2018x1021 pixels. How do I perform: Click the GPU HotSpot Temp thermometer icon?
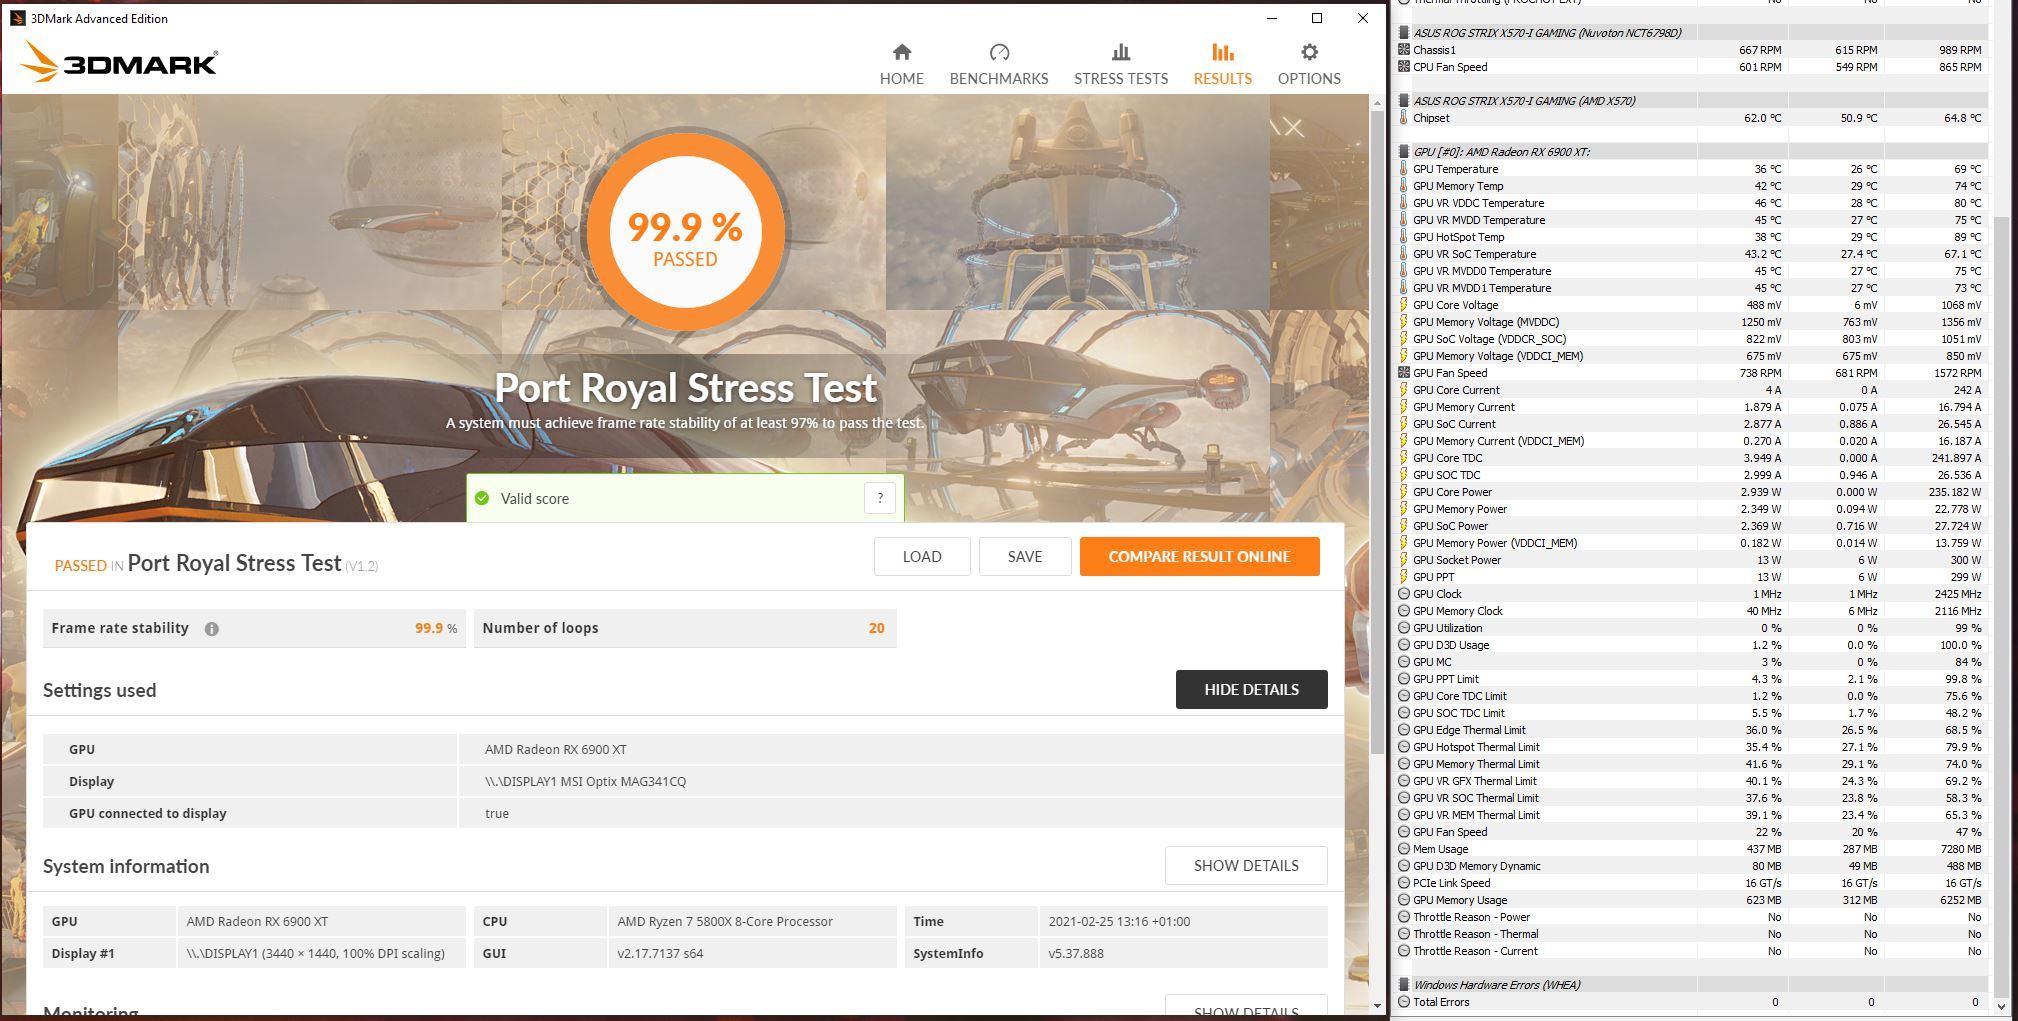coord(1404,237)
